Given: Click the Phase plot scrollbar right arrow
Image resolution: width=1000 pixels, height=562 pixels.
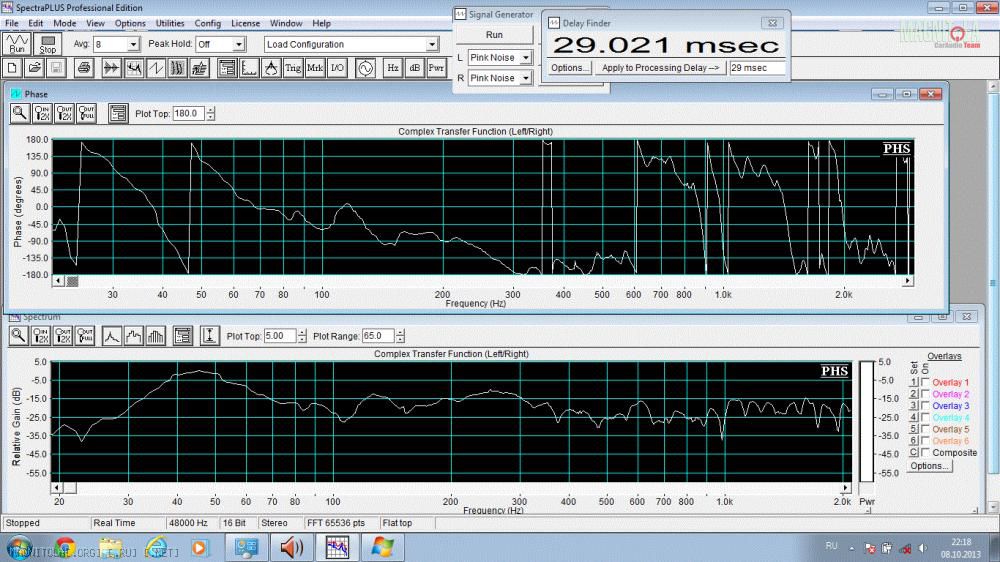Looking at the screenshot, I should click(x=908, y=281).
